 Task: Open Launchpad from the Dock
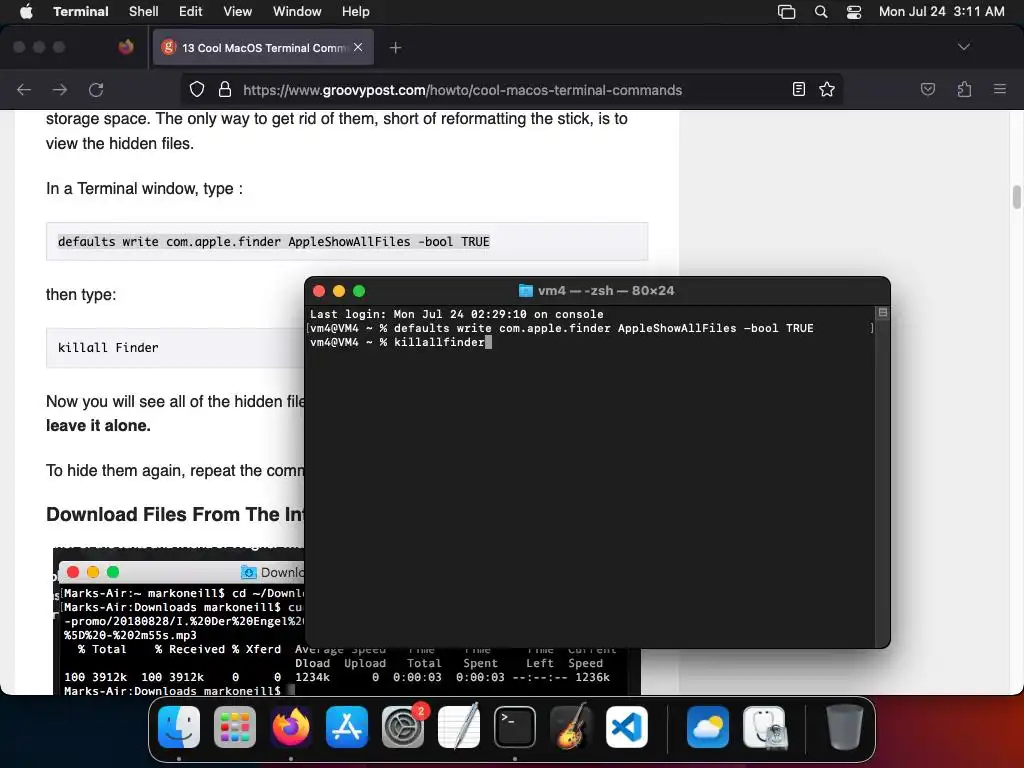point(235,727)
